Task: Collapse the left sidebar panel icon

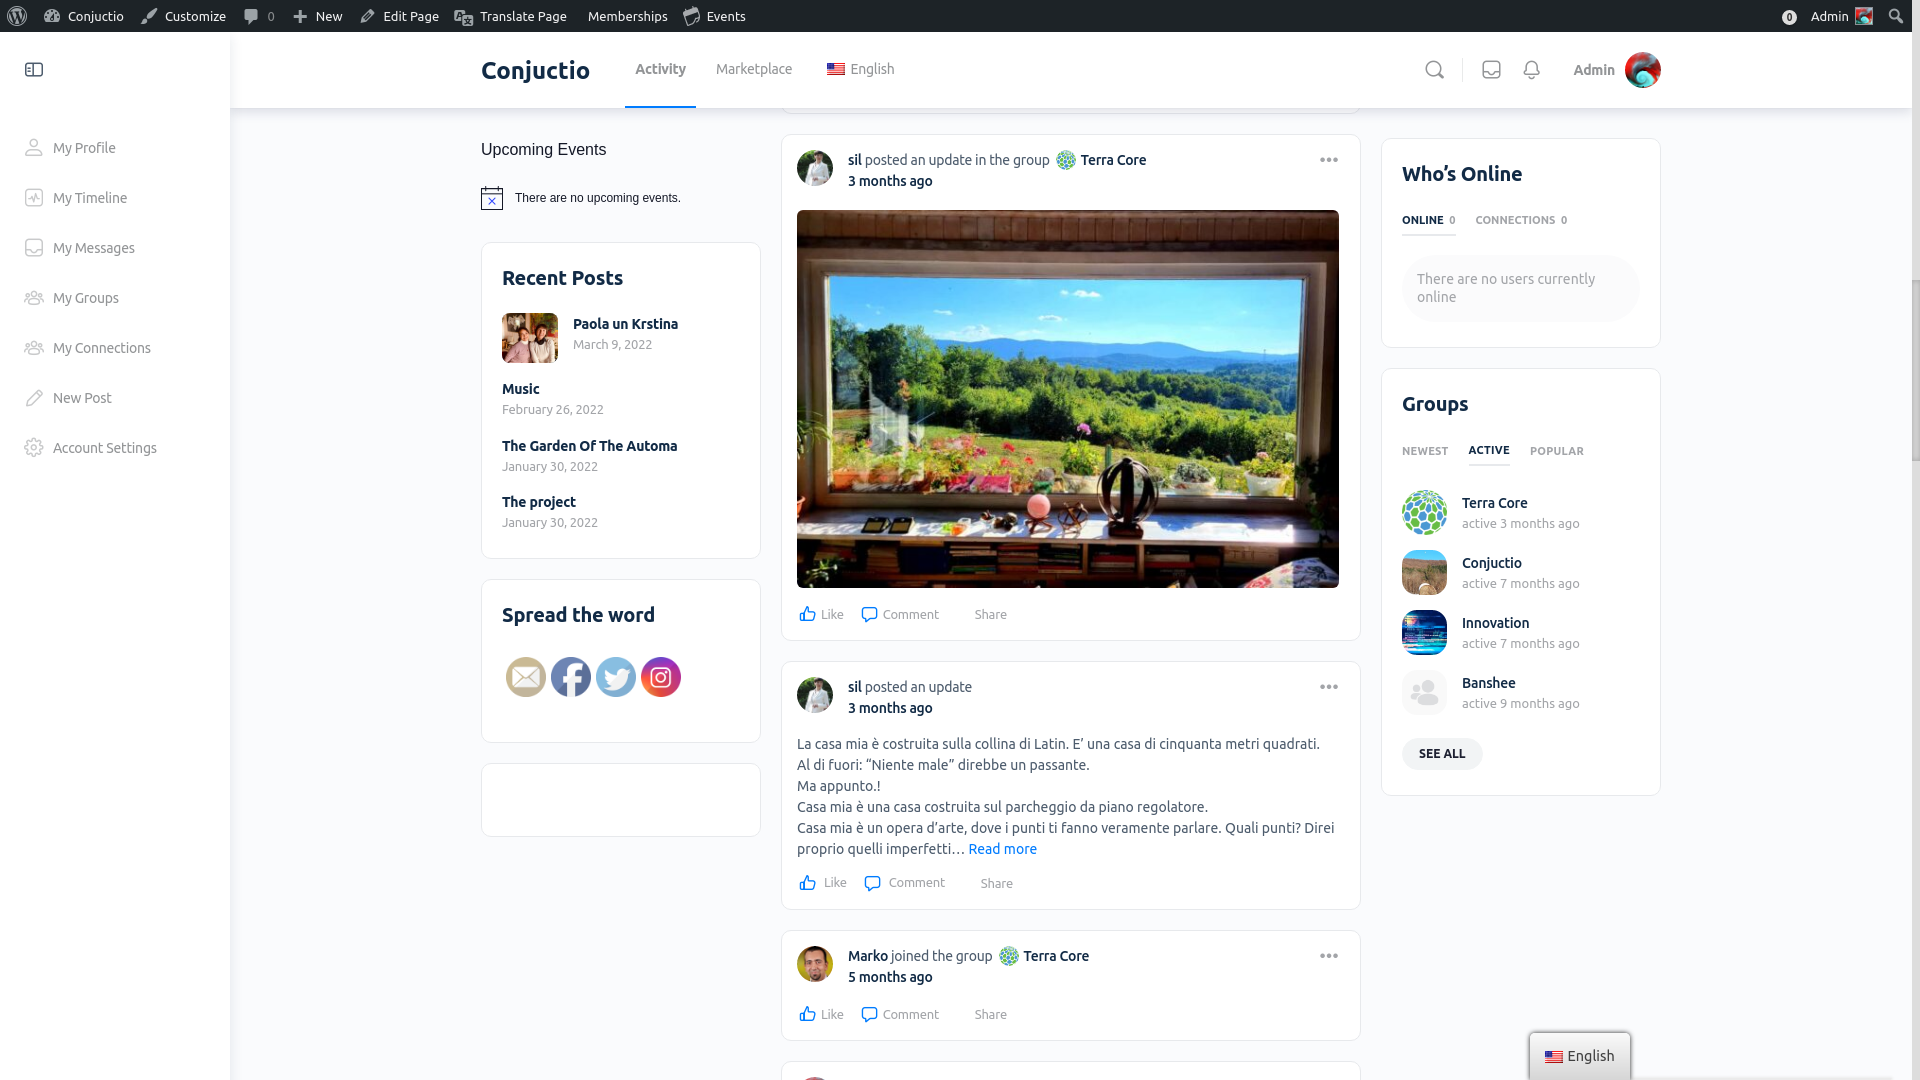Action: tap(34, 70)
